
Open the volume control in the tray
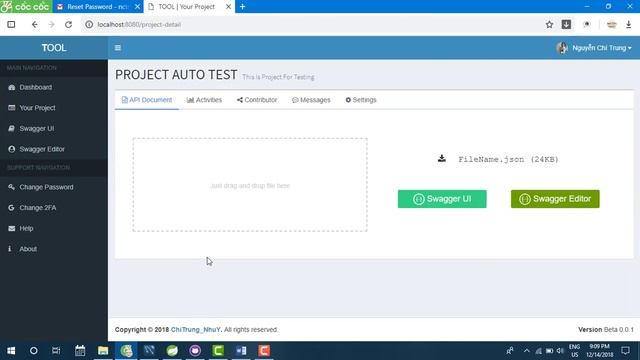560,351
